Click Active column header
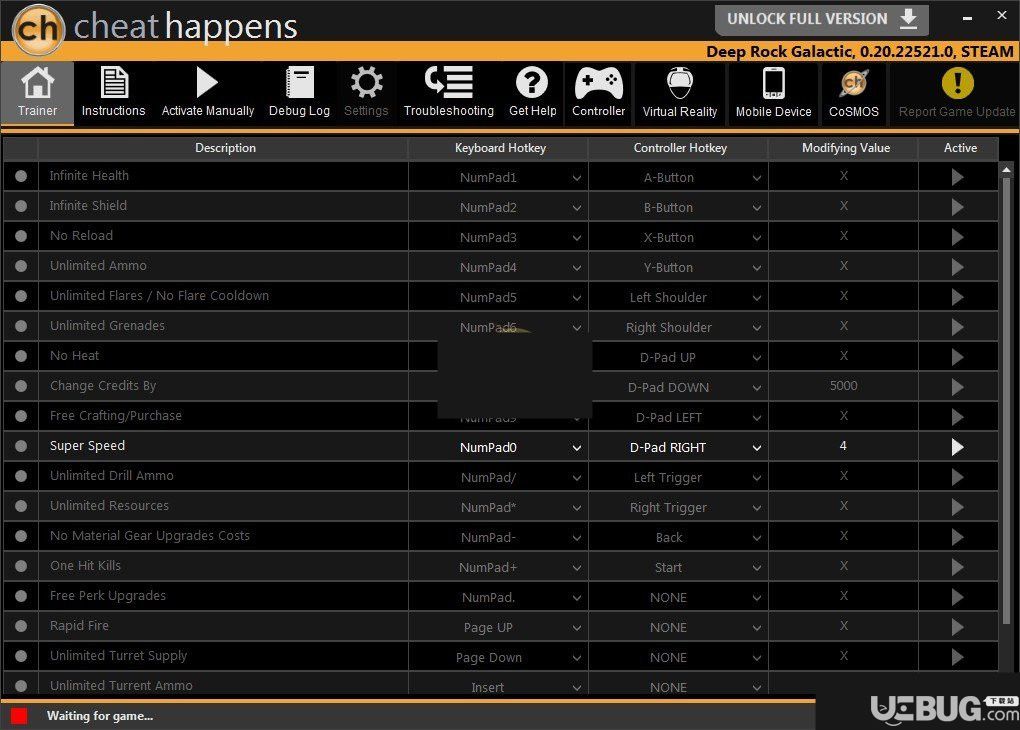Image resolution: width=1020 pixels, height=730 pixels. pyautogui.click(x=960, y=148)
